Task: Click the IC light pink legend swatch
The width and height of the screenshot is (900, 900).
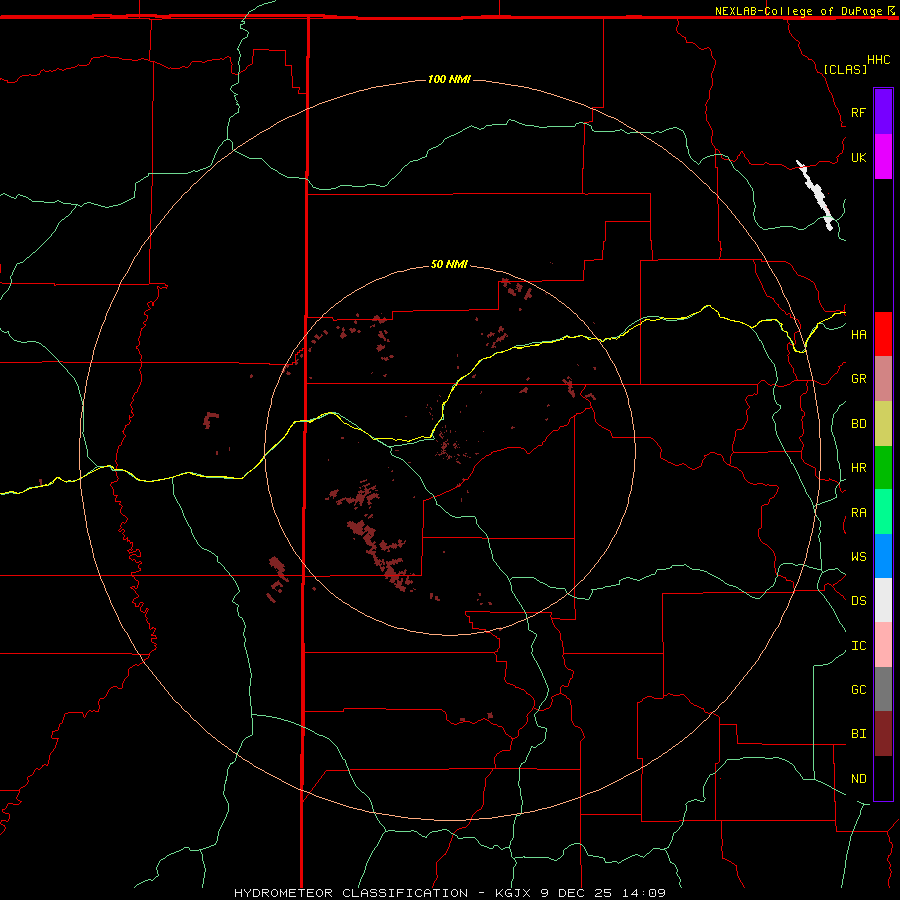Action: pos(883,645)
